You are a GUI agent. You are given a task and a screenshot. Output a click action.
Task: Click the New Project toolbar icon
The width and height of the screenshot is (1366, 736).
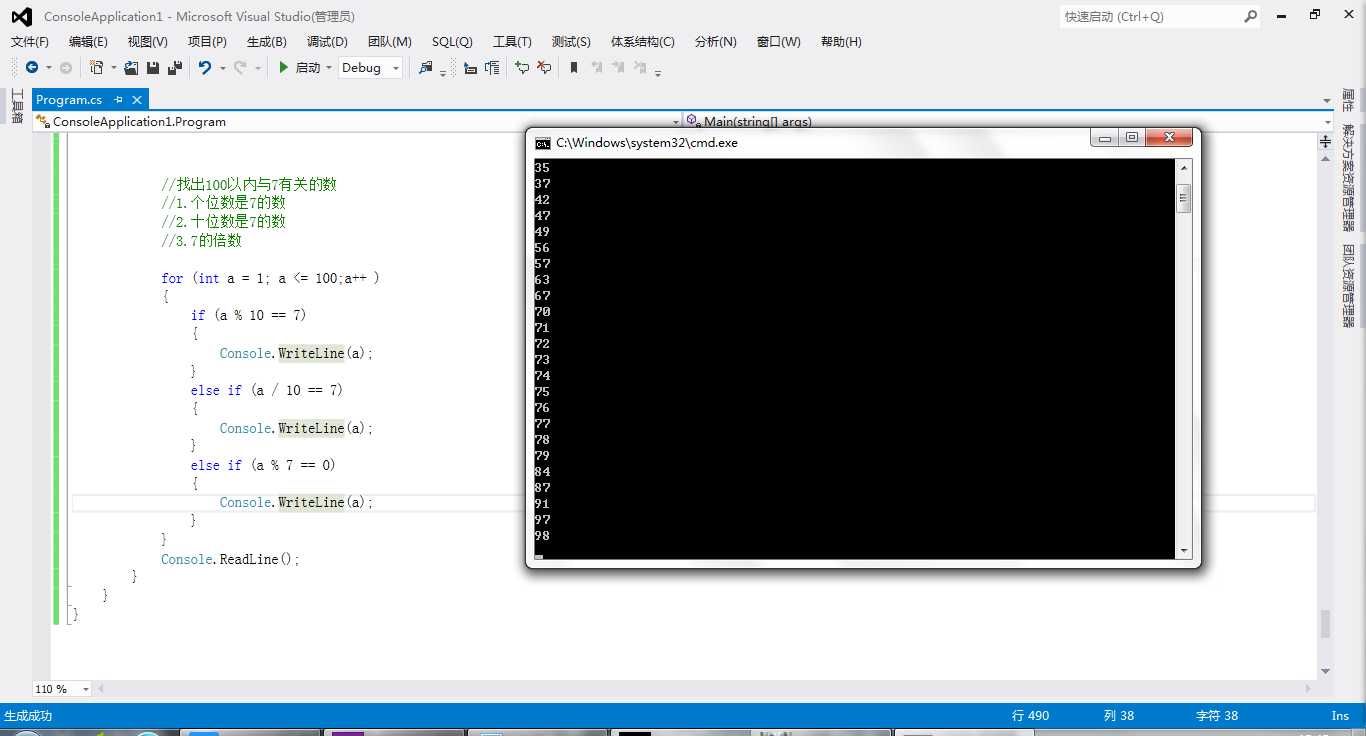[97, 67]
